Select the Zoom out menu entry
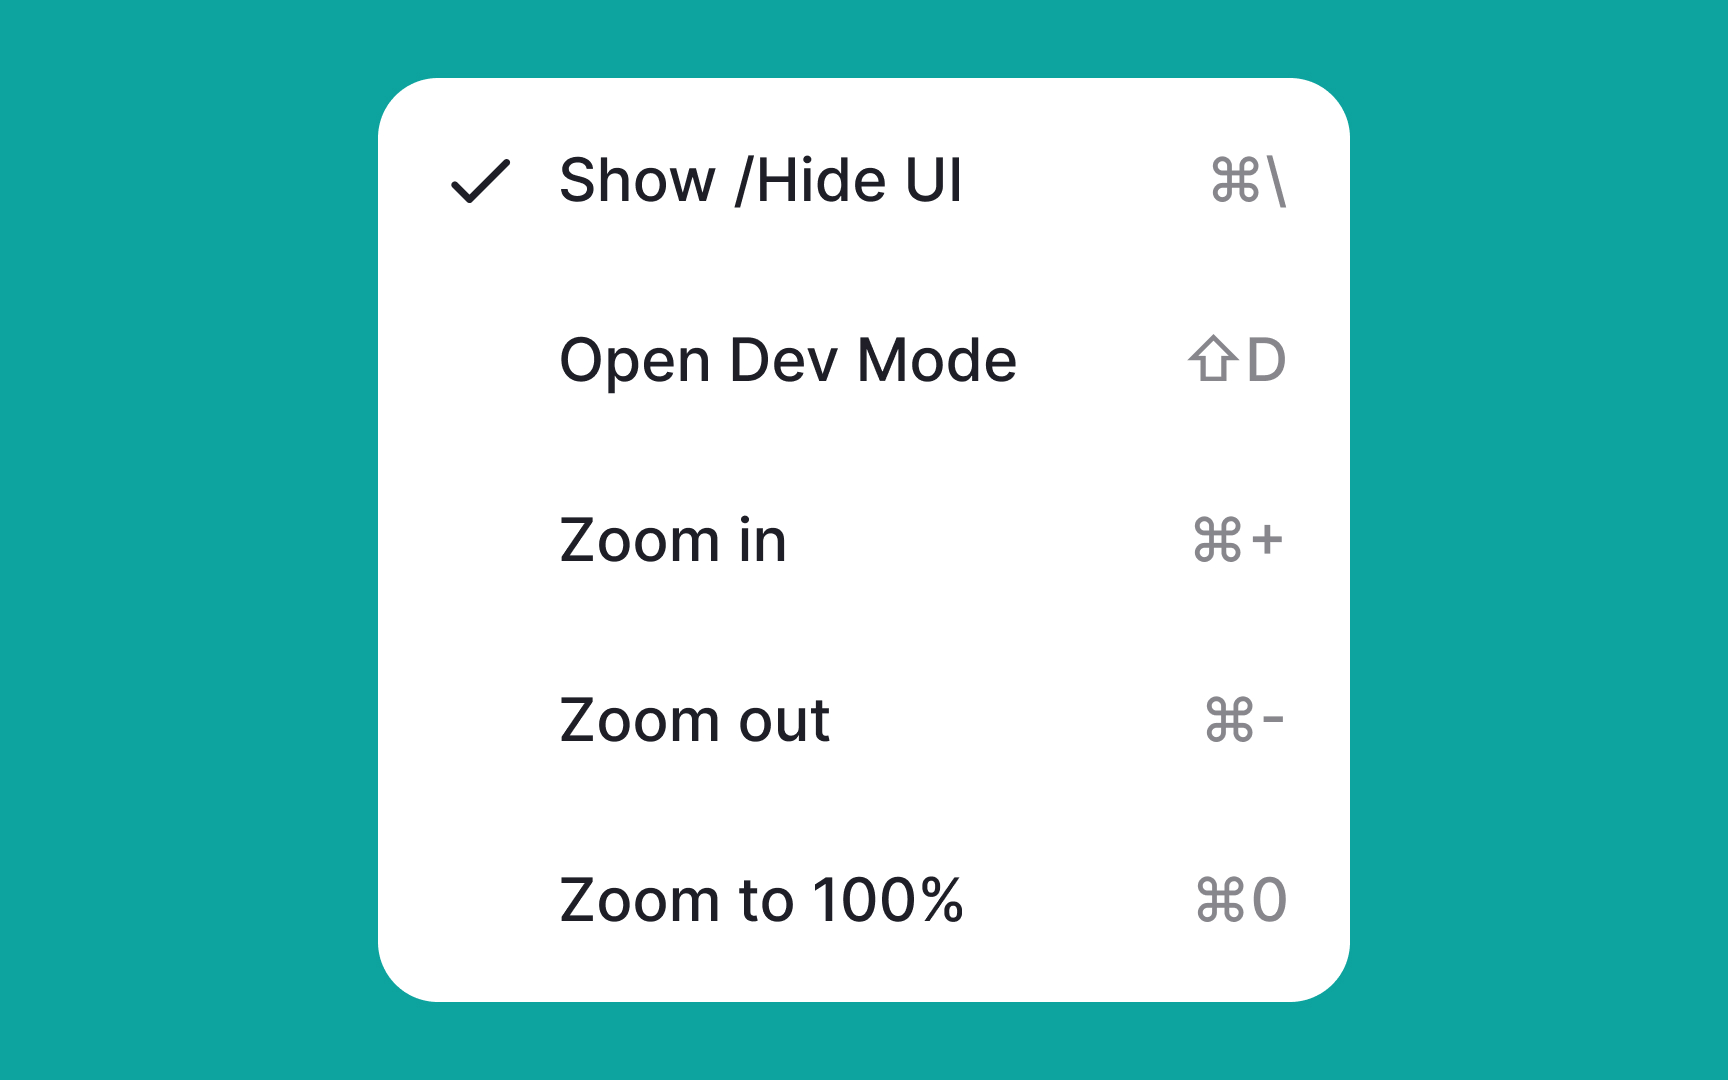1728x1080 pixels. tap(695, 720)
